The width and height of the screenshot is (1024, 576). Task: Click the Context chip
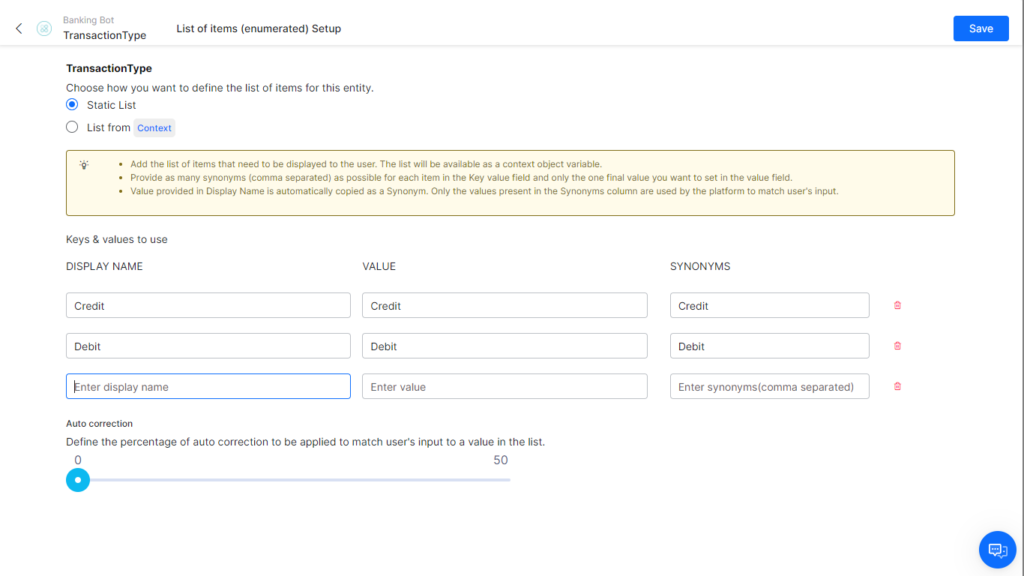pyautogui.click(x=154, y=127)
